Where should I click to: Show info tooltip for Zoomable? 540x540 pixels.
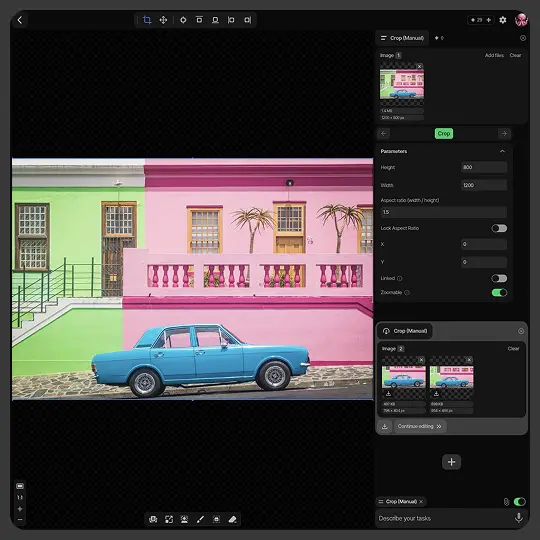click(407, 293)
